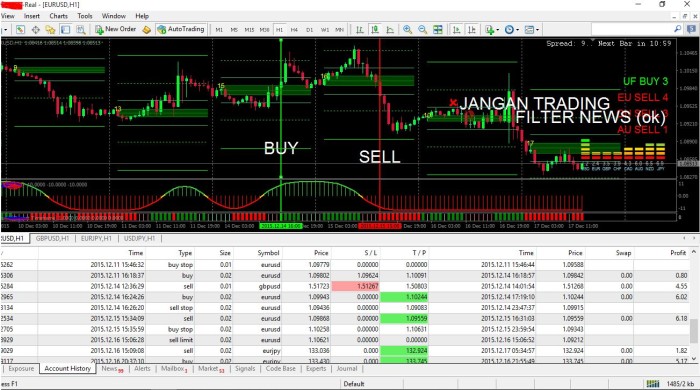This screenshot has width=700, height=390.
Task: Open the Code Base terminal tab
Action: [x=280, y=369]
